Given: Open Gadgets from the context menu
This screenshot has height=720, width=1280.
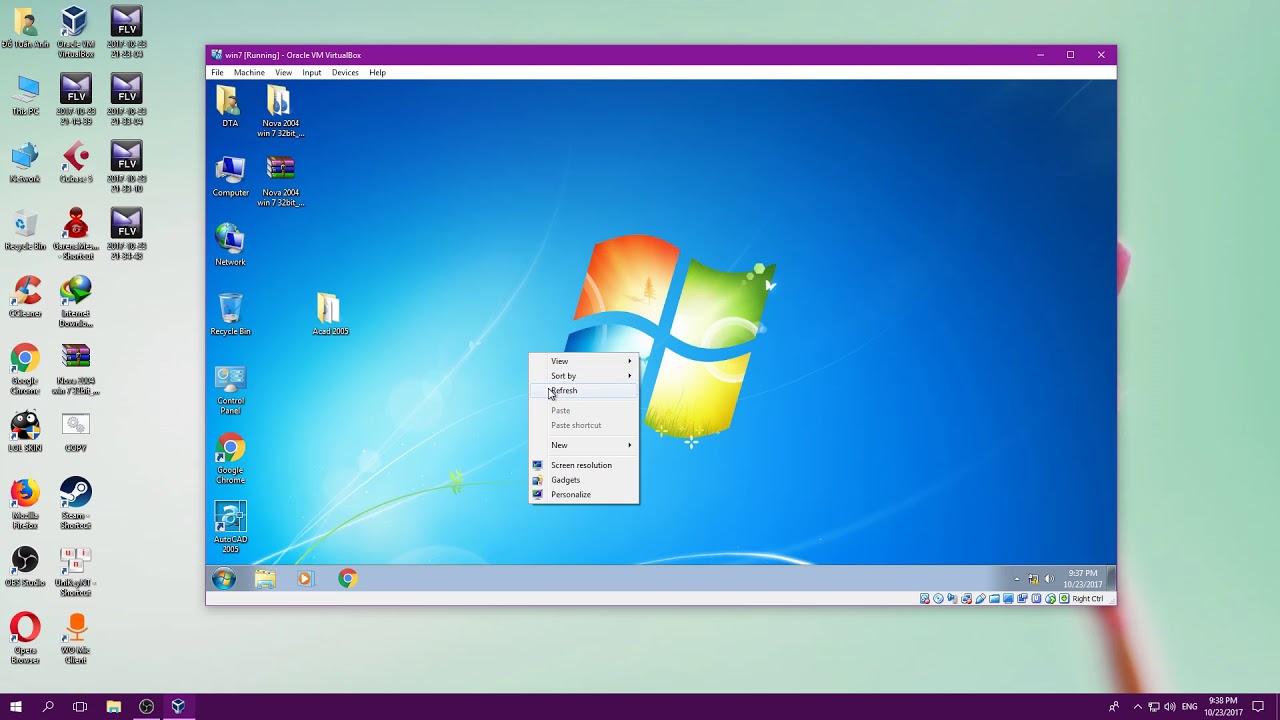Looking at the screenshot, I should point(584,480).
